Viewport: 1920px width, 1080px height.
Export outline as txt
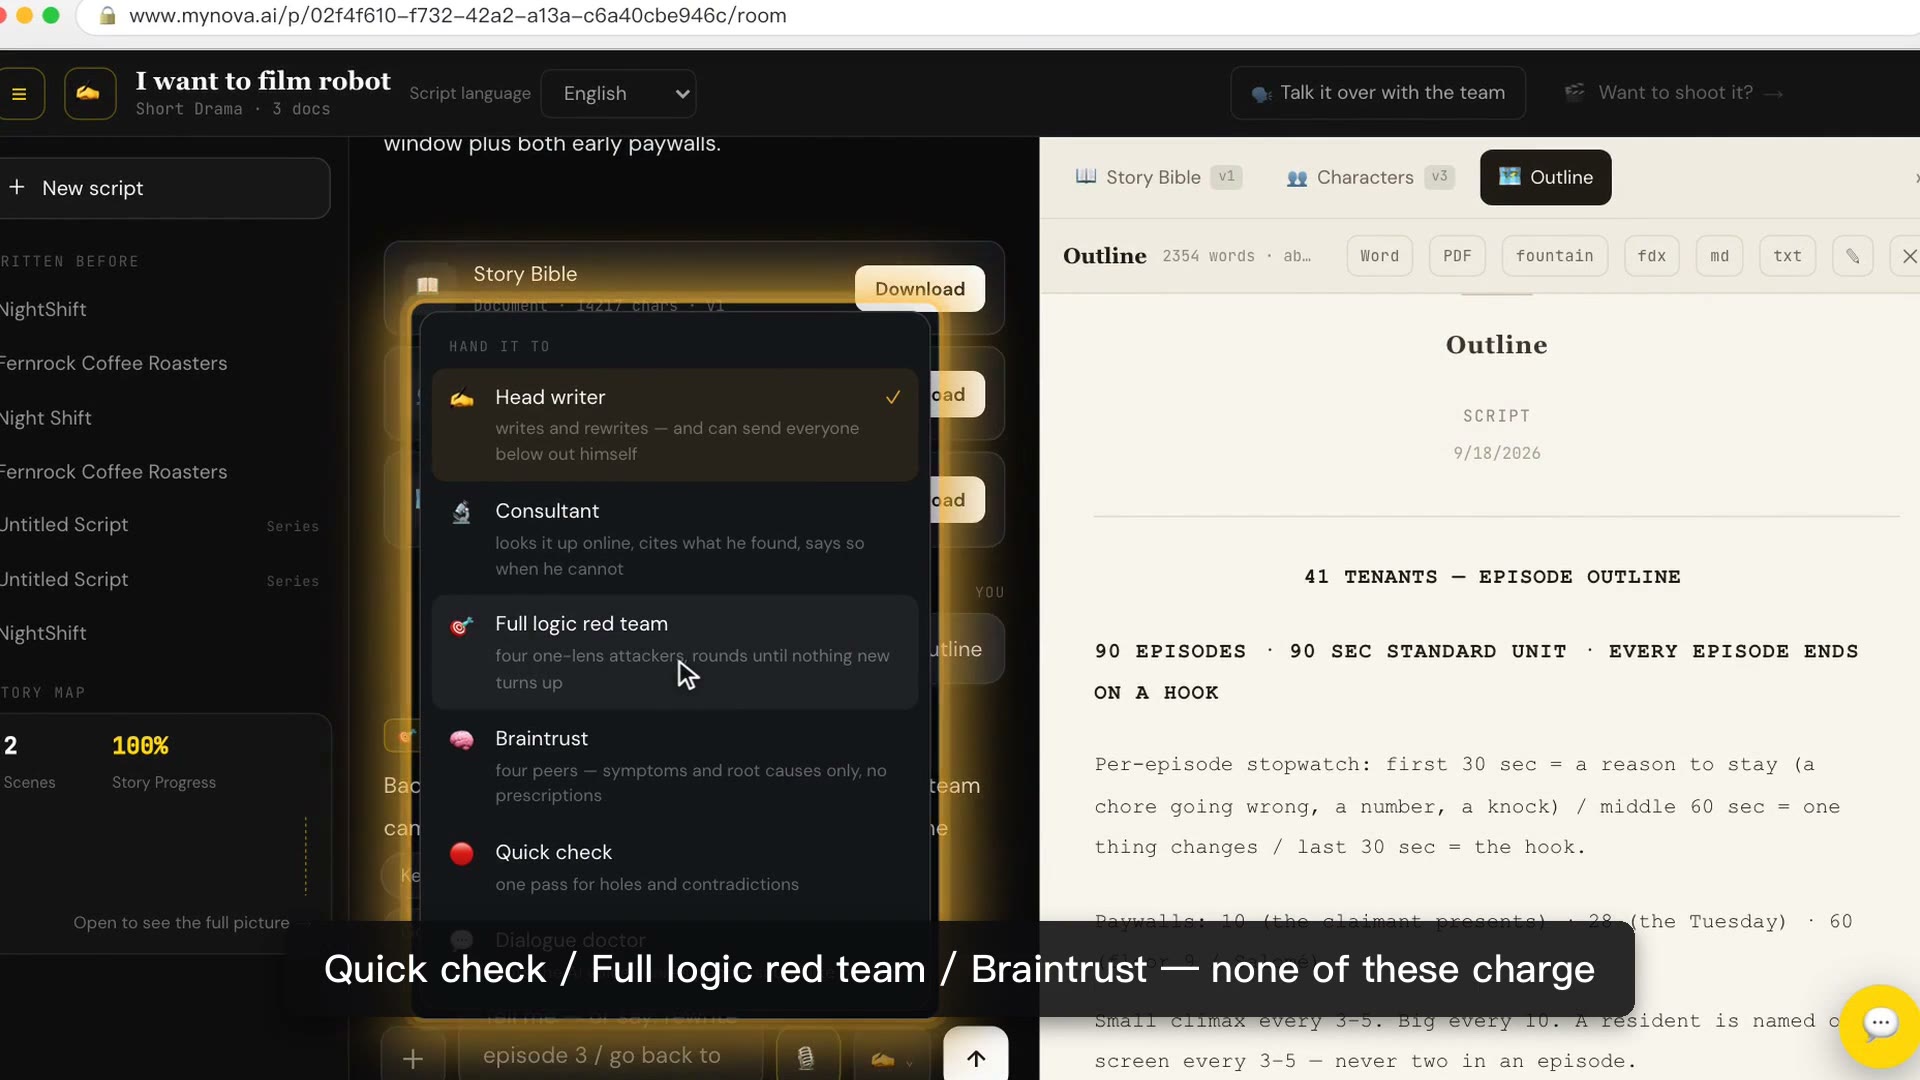(1787, 256)
